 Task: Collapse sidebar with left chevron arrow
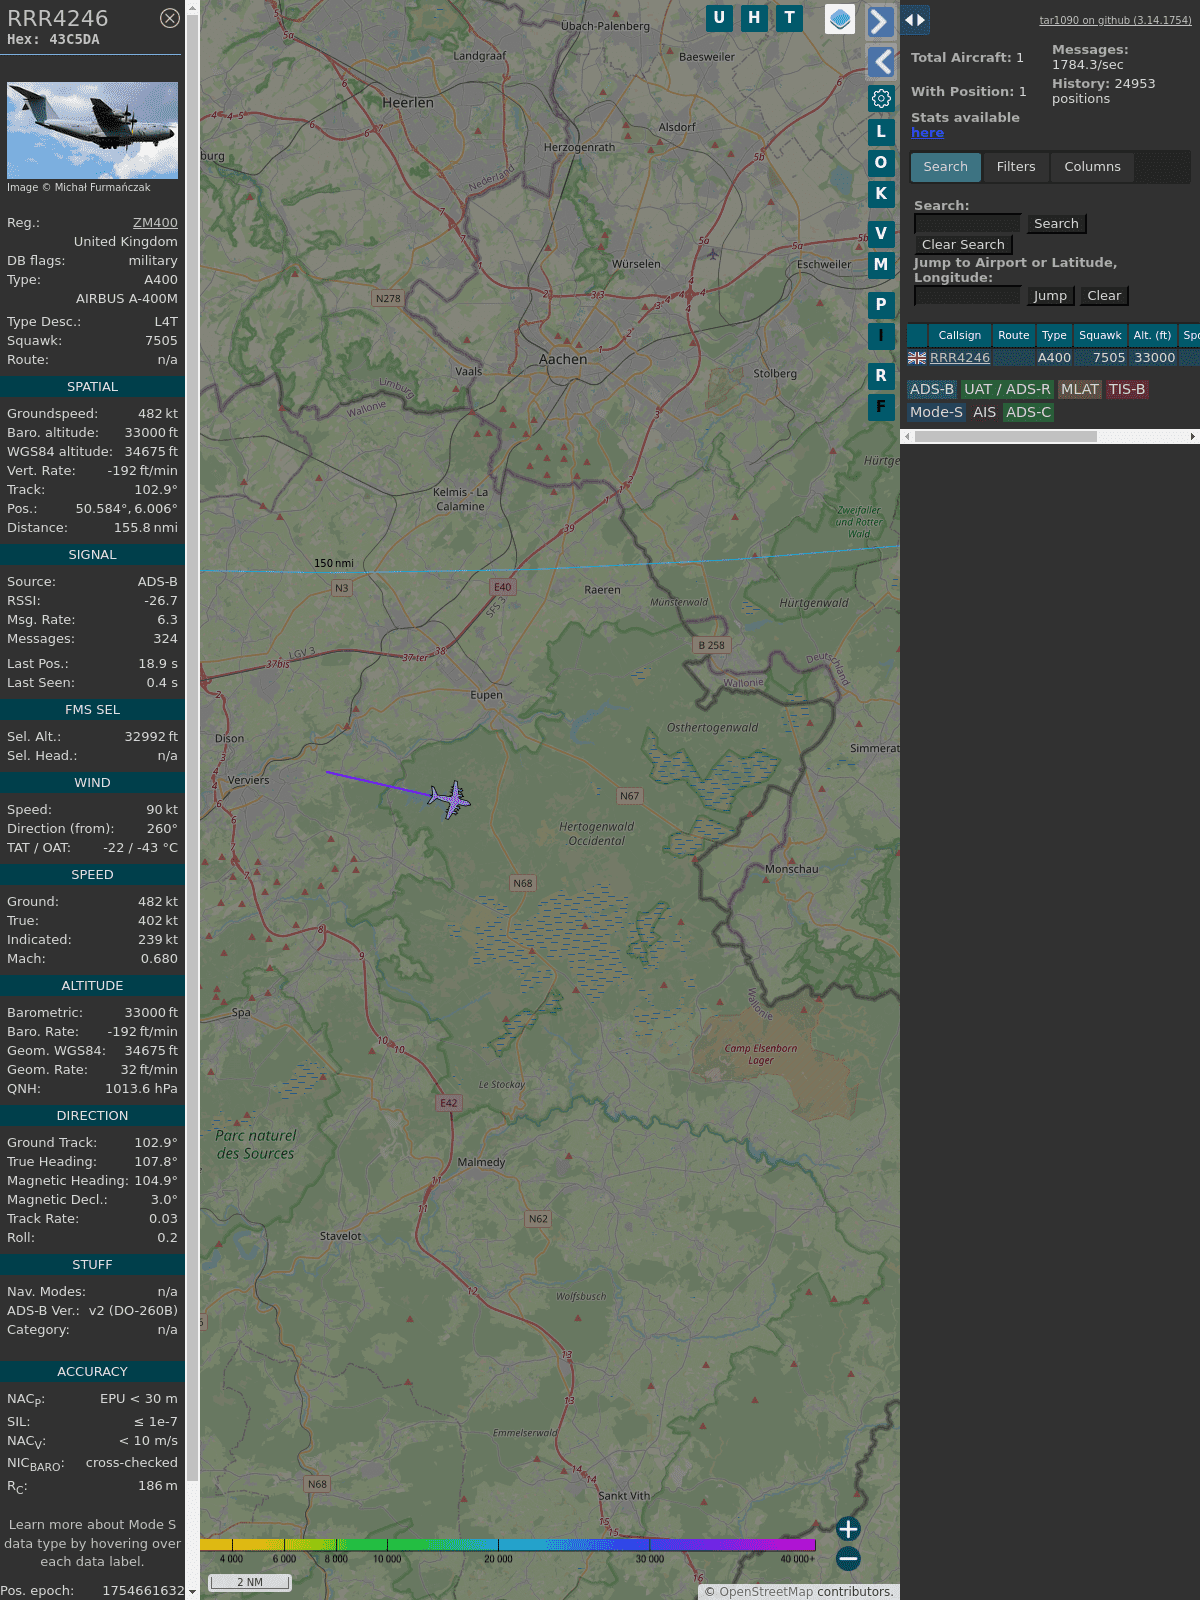tap(881, 62)
